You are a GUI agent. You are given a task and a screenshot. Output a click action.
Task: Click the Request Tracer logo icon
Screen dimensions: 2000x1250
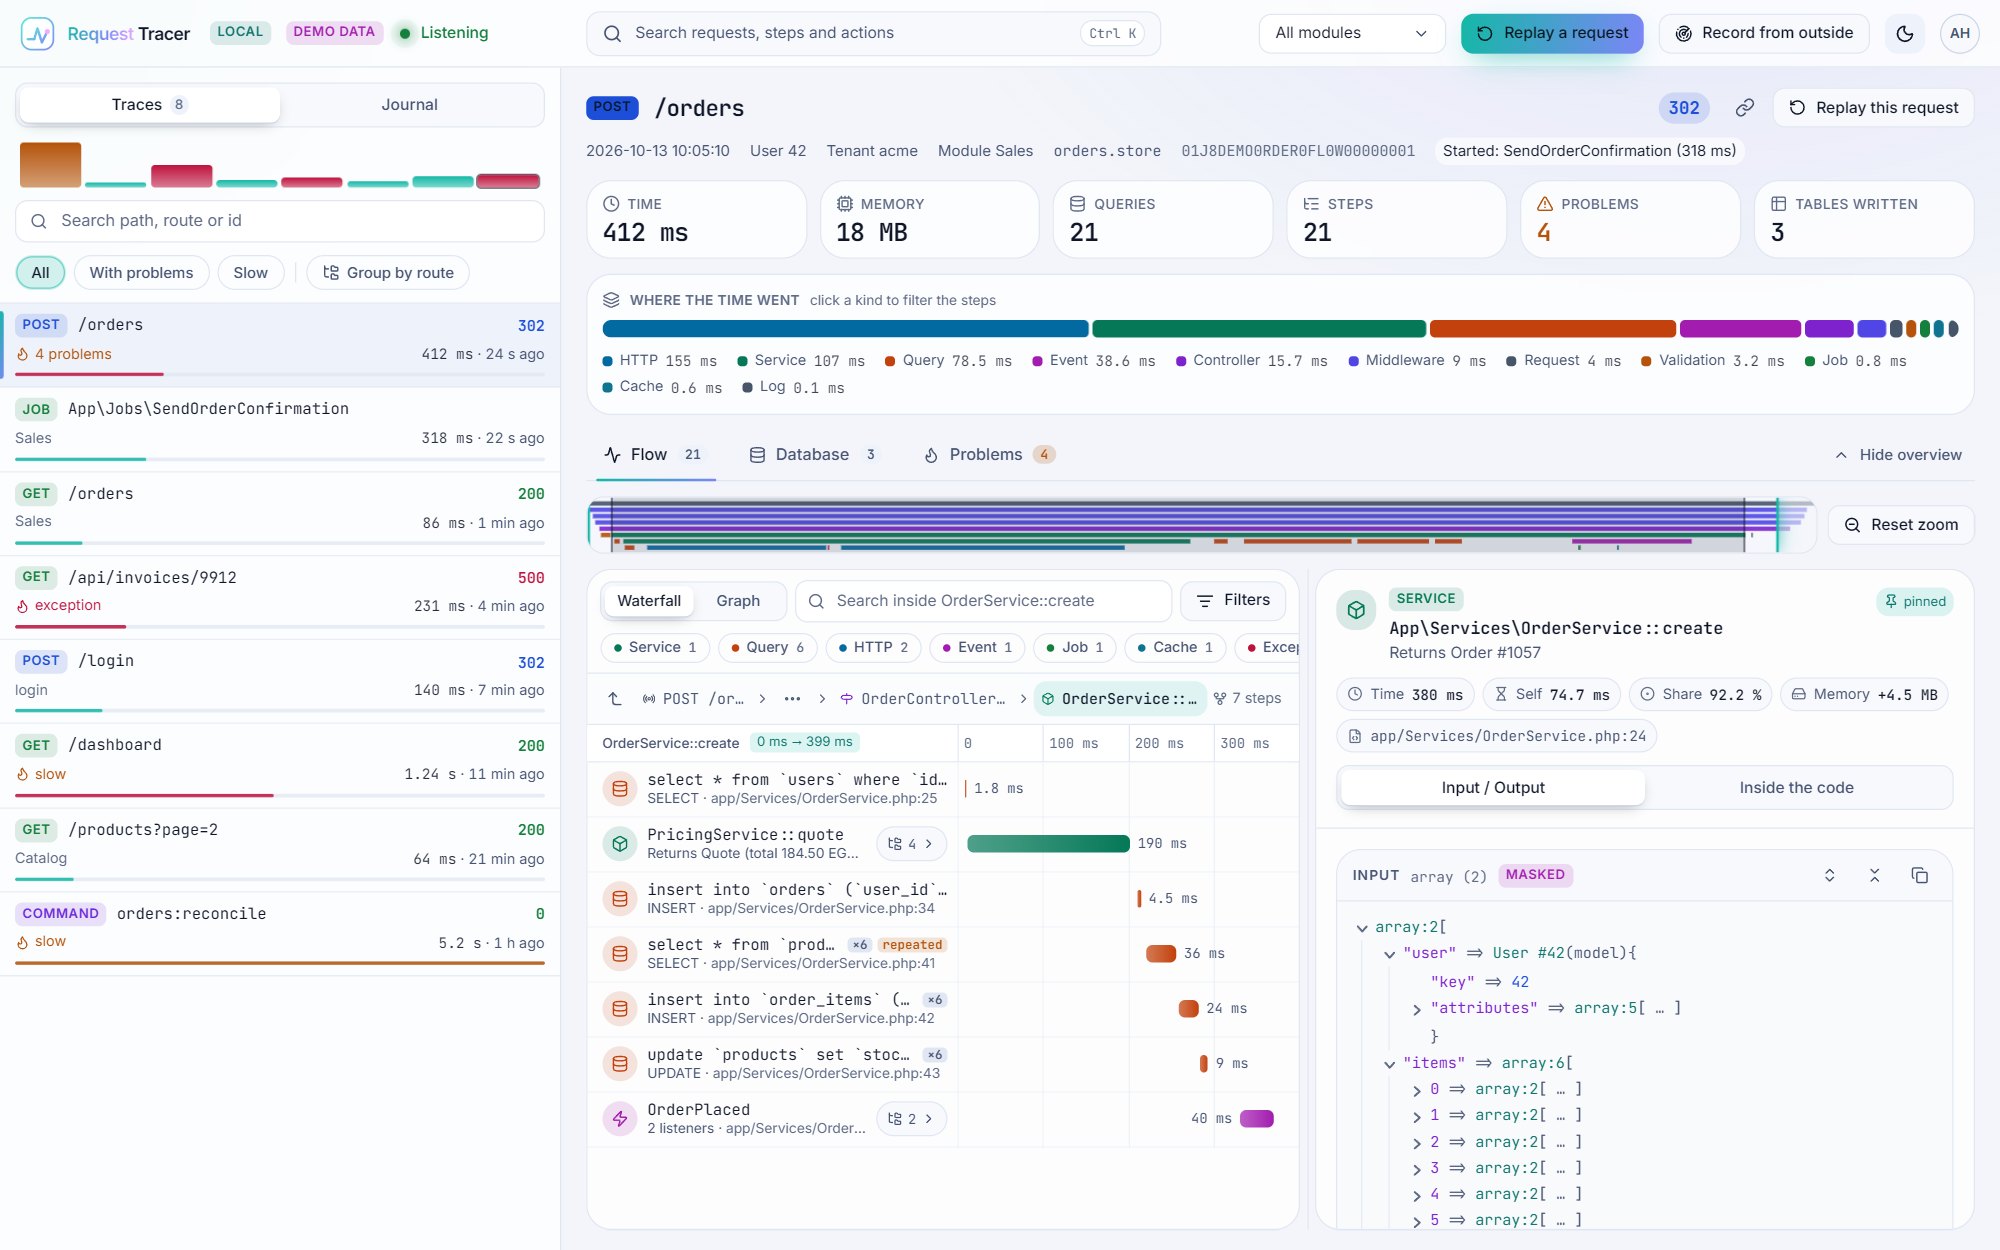[38, 33]
